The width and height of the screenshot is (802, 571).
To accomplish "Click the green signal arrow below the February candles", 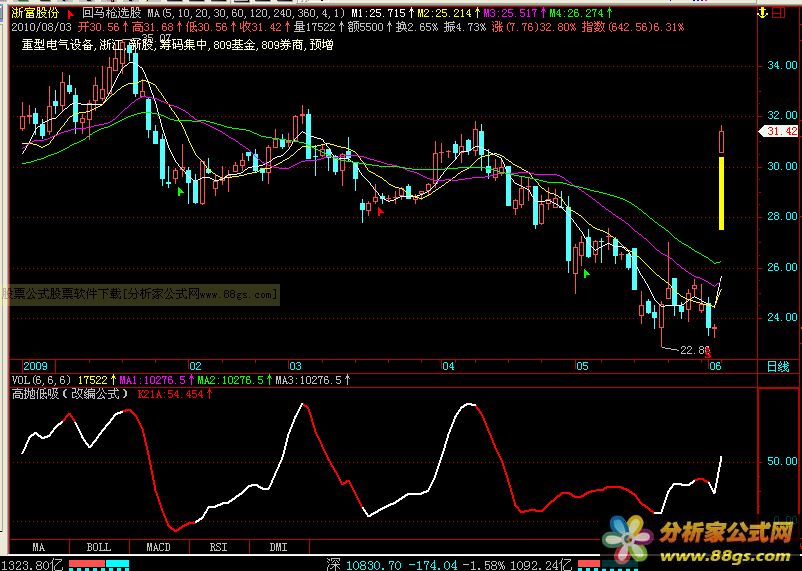I will coord(180,191).
